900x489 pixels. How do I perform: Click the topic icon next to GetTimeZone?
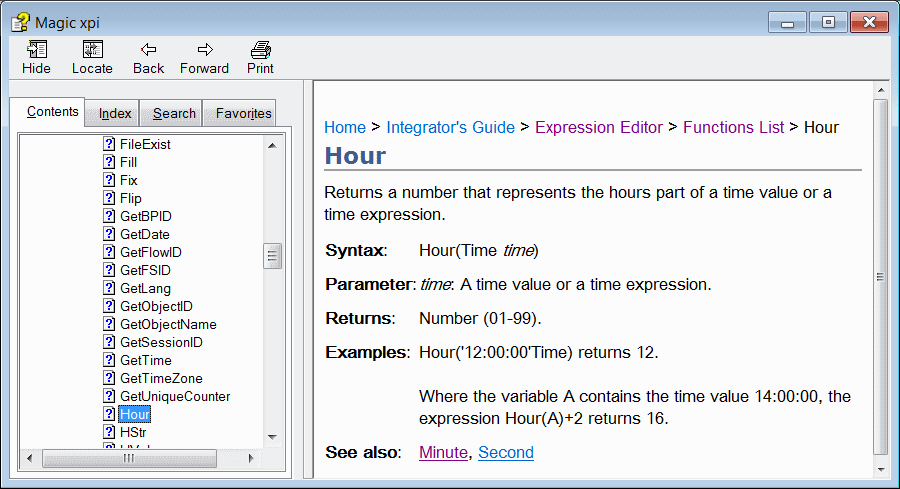click(109, 378)
